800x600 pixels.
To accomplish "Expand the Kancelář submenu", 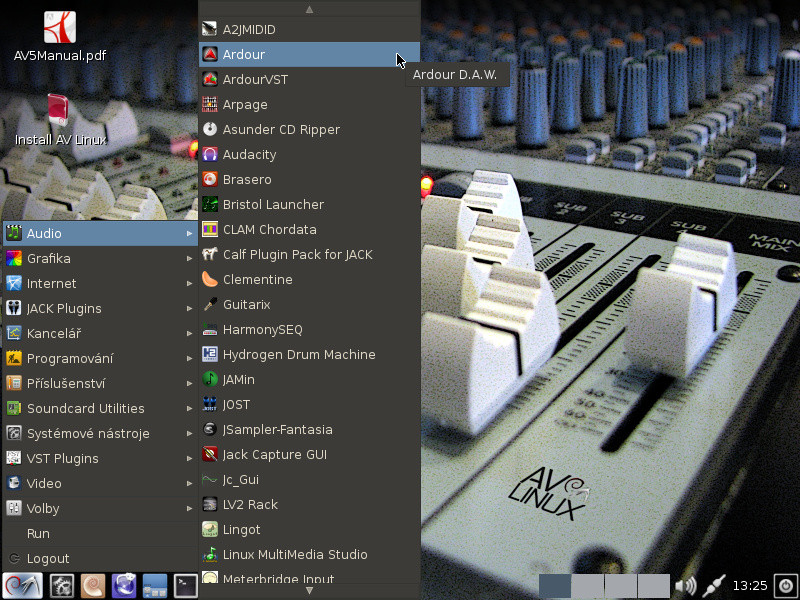I will coord(100,333).
